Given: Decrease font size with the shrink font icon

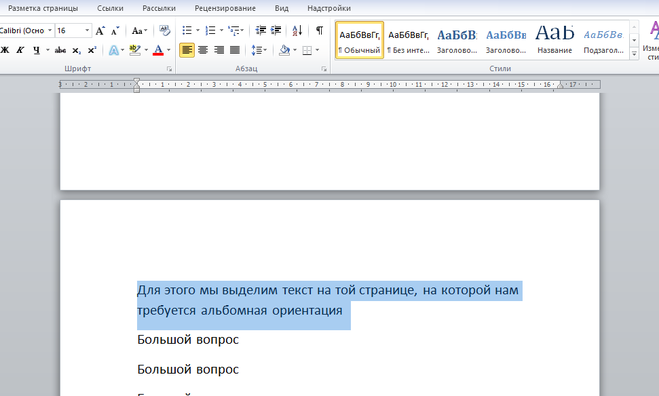Looking at the screenshot, I should click(115, 31).
